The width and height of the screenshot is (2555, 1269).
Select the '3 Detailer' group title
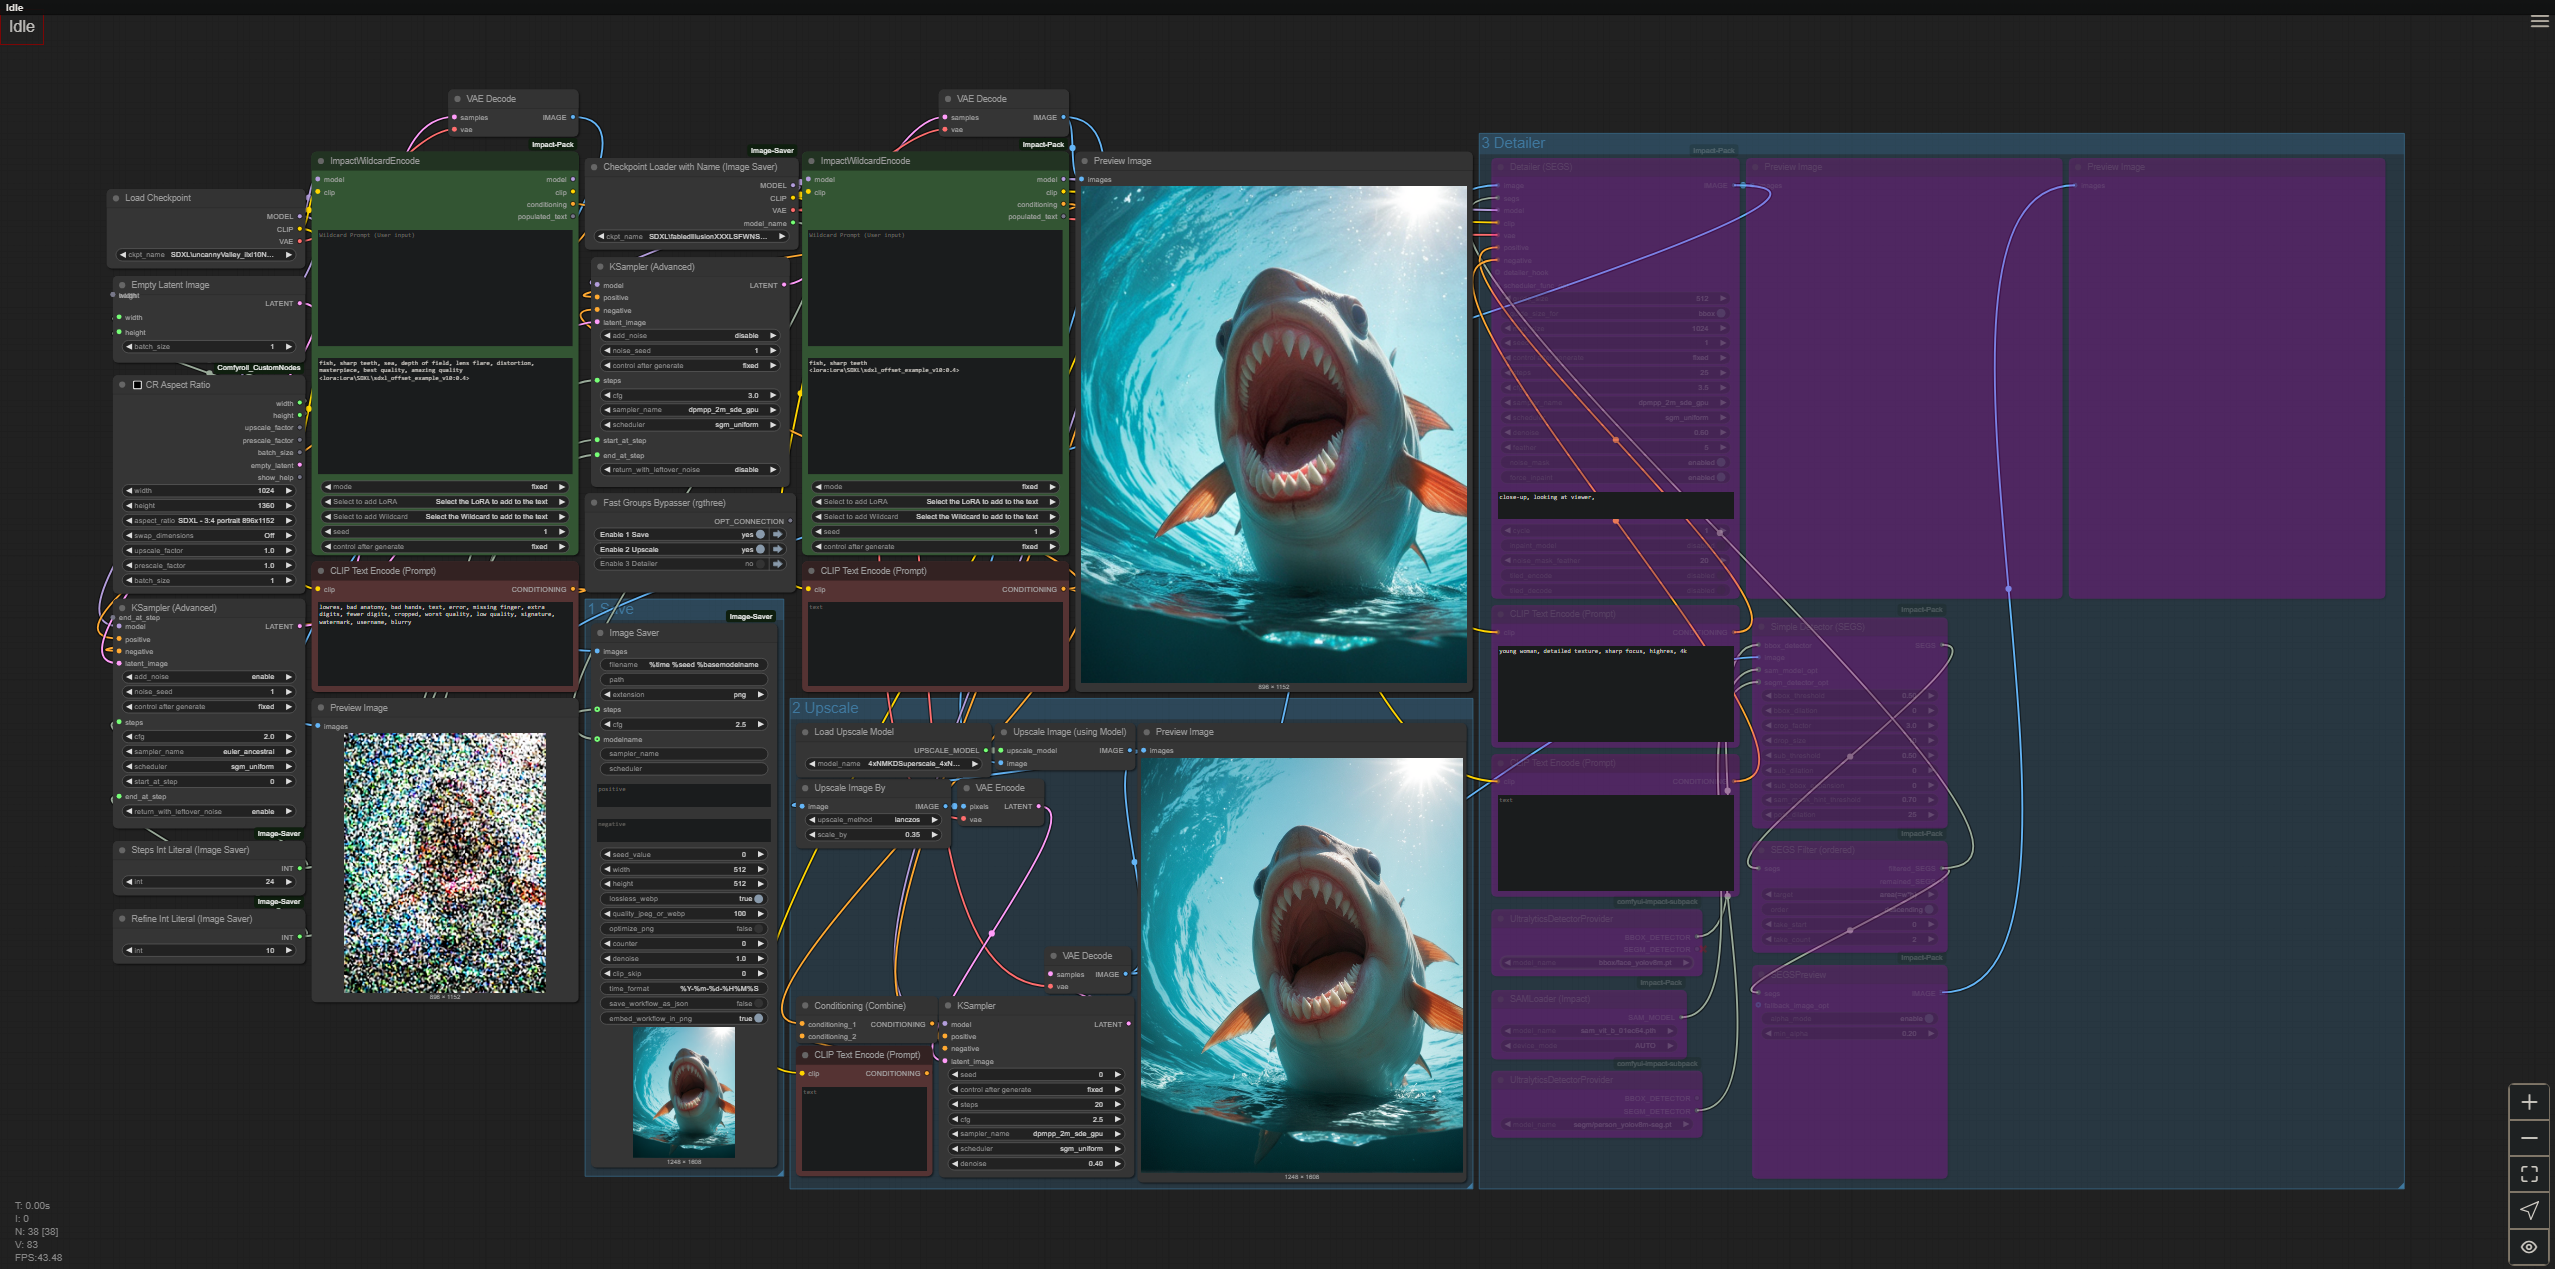1513,143
